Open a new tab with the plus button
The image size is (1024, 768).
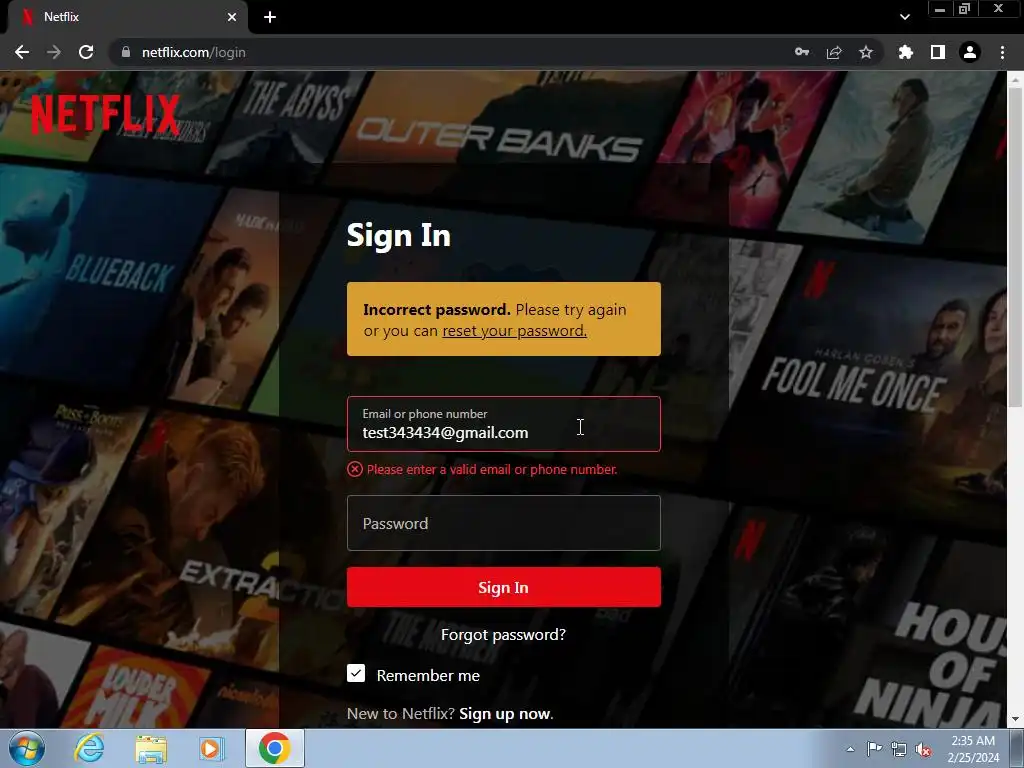[x=270, y=17]
